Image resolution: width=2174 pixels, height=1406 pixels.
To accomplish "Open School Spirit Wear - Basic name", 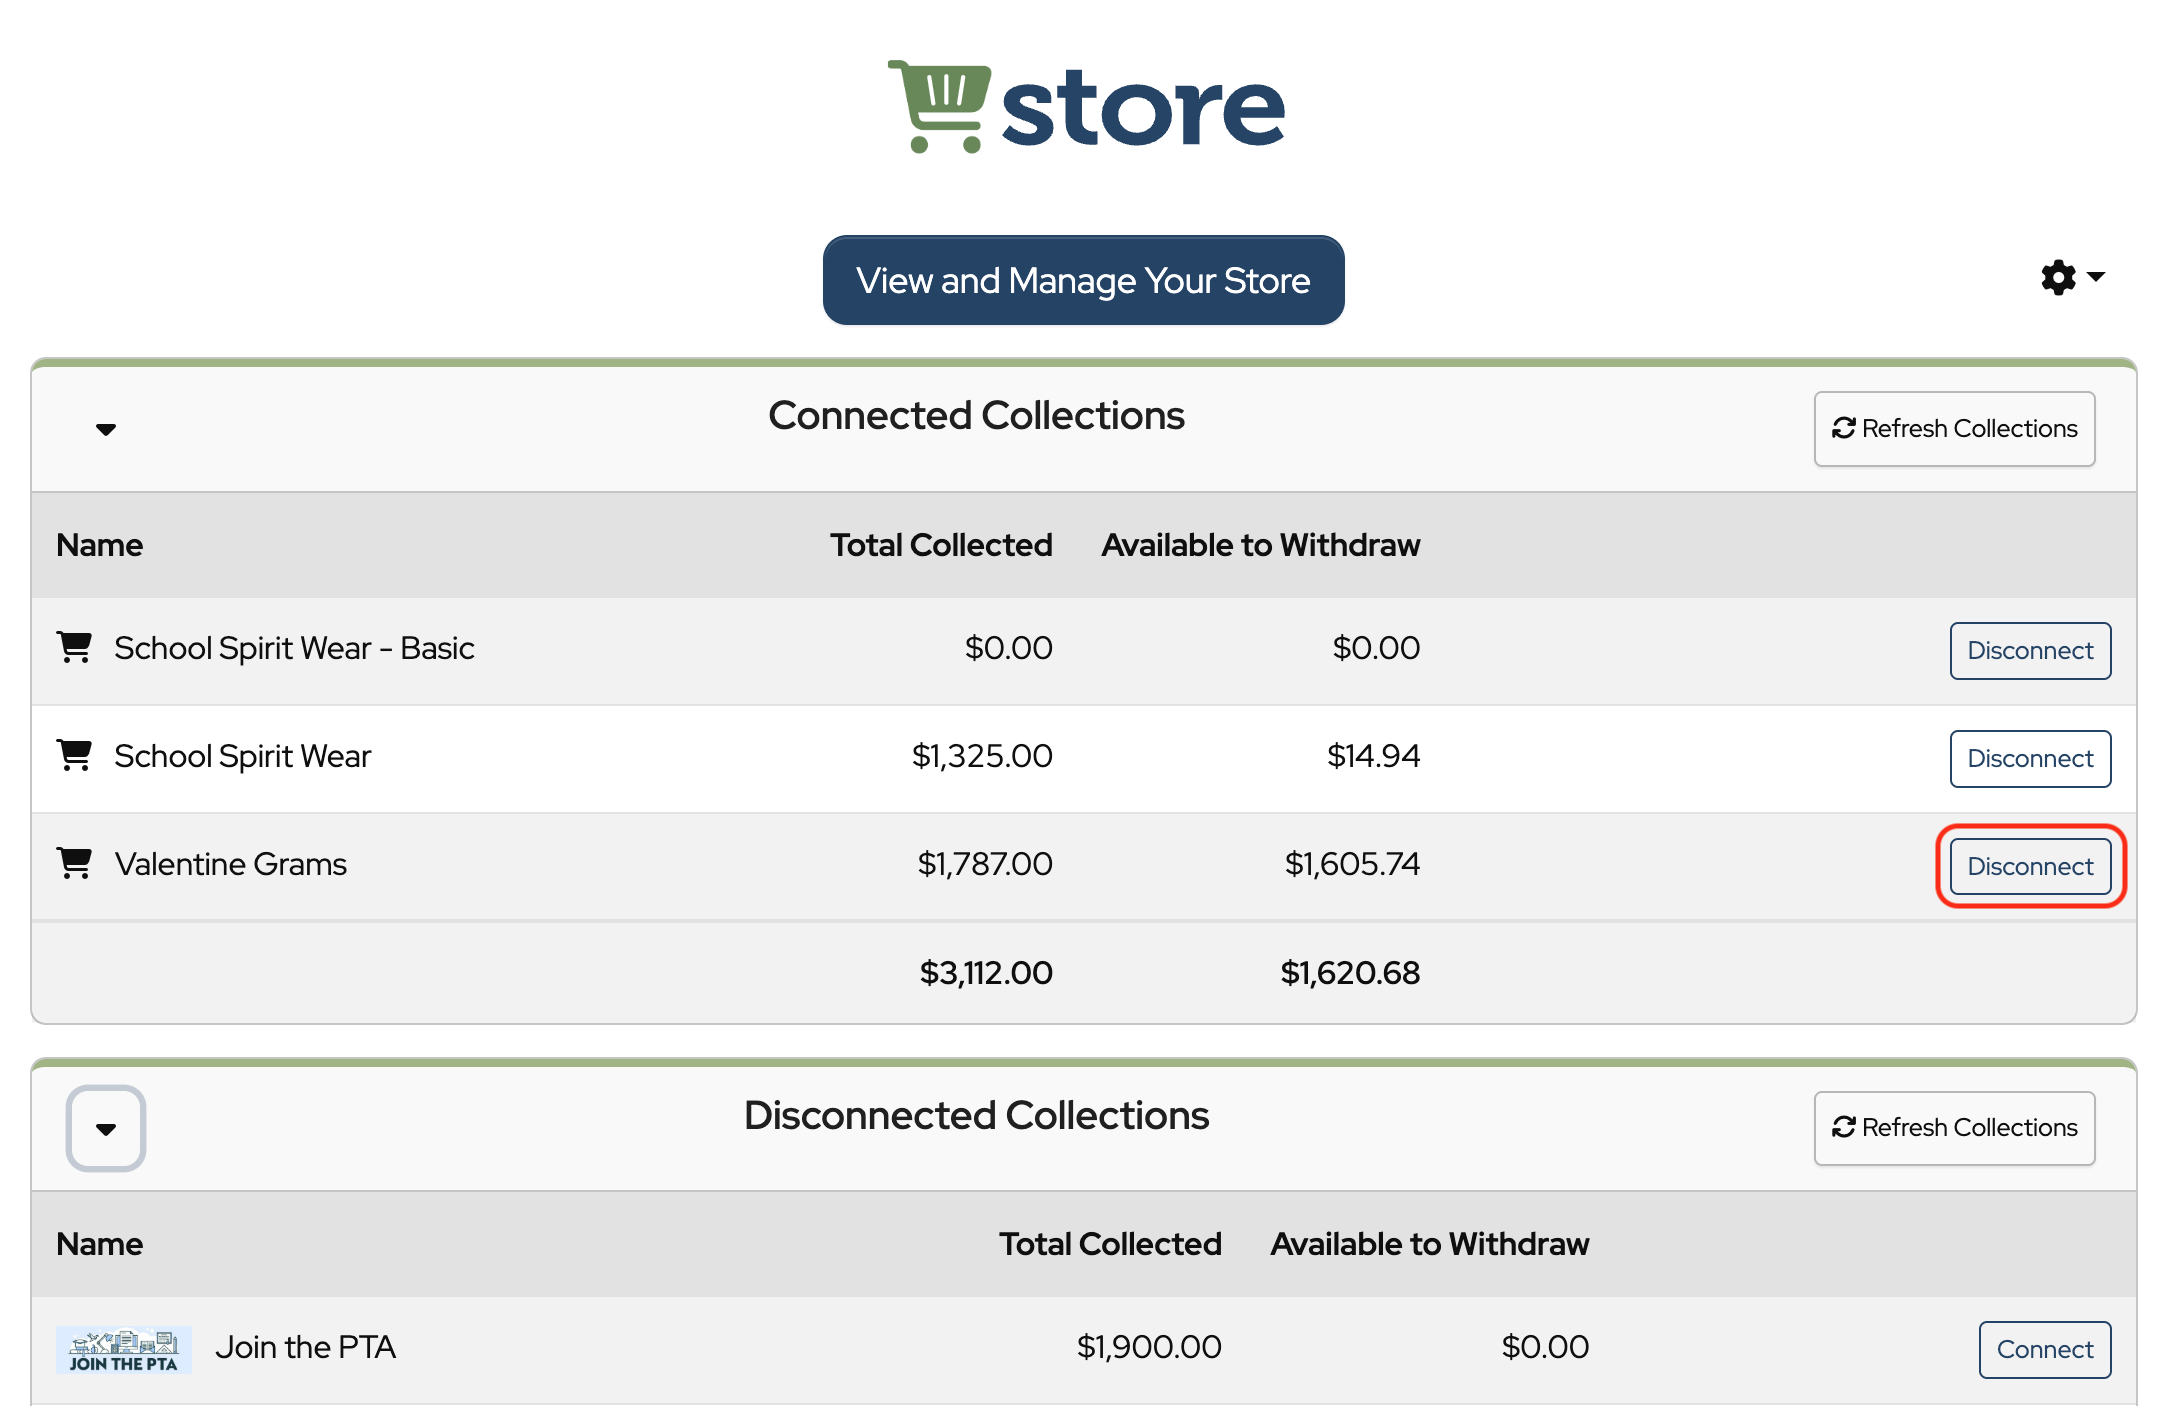I will click(x=294, y=648).
